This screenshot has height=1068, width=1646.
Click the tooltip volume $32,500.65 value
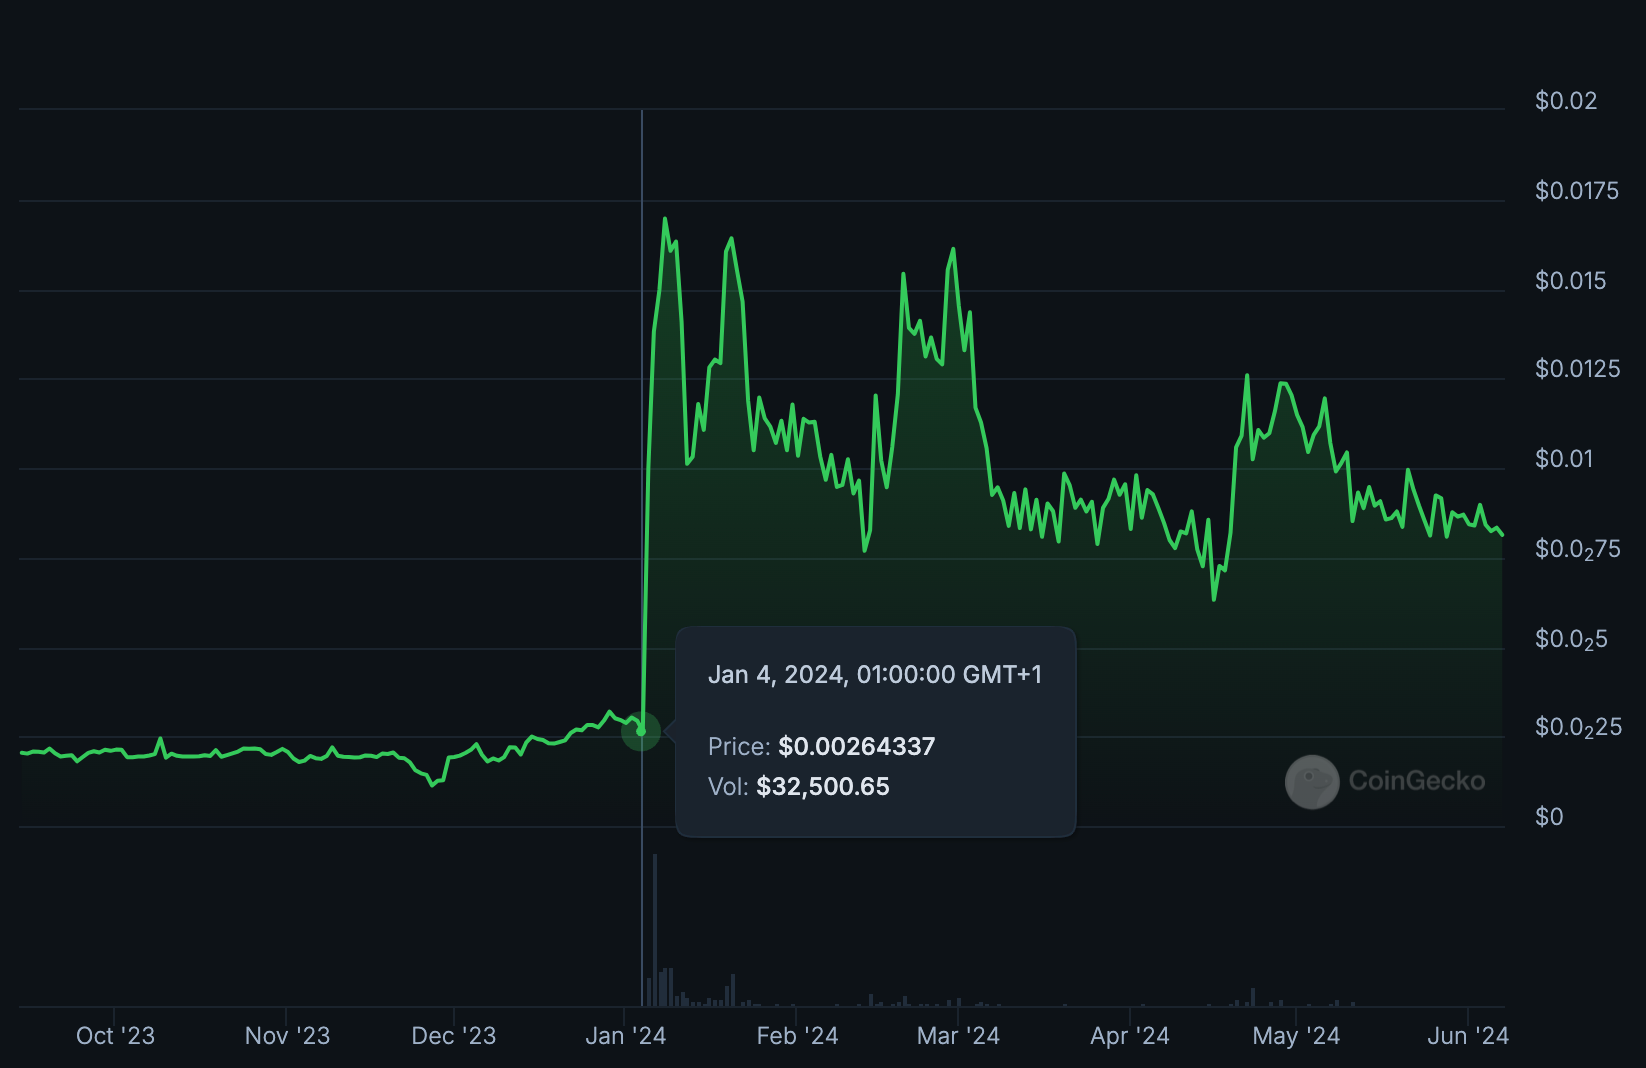click(x=823, y=787)
